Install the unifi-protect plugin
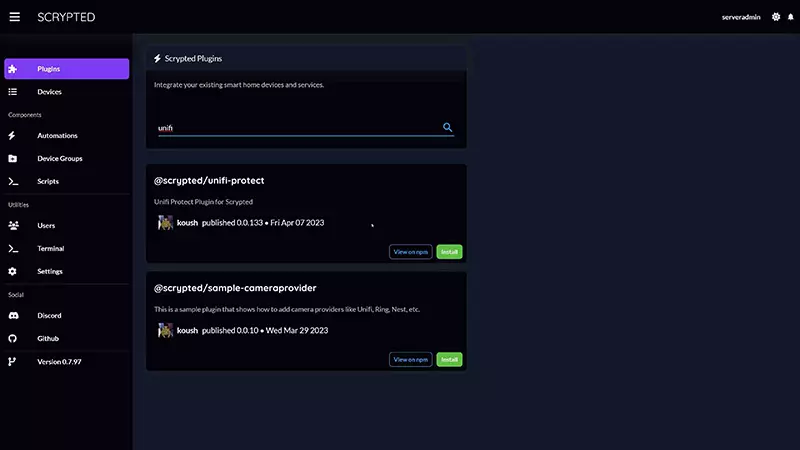800x450 pixels. point(449,252)
